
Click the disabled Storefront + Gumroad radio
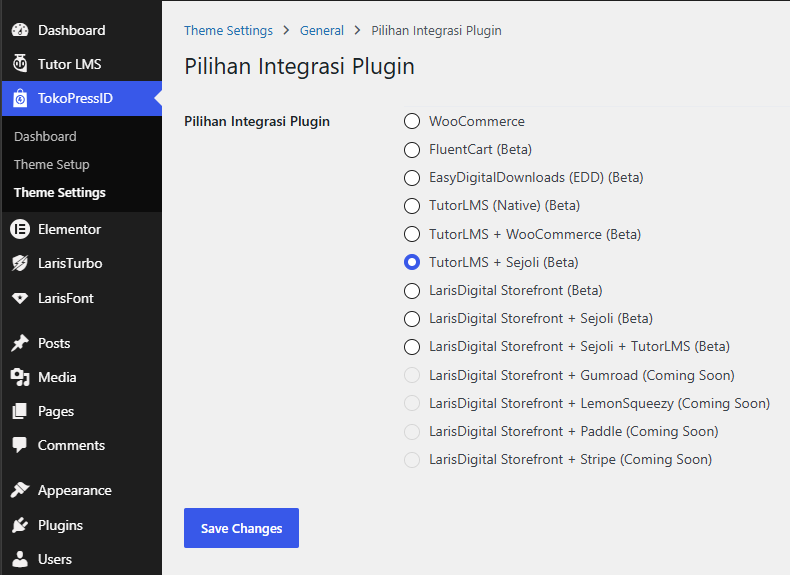pos(412,375)
